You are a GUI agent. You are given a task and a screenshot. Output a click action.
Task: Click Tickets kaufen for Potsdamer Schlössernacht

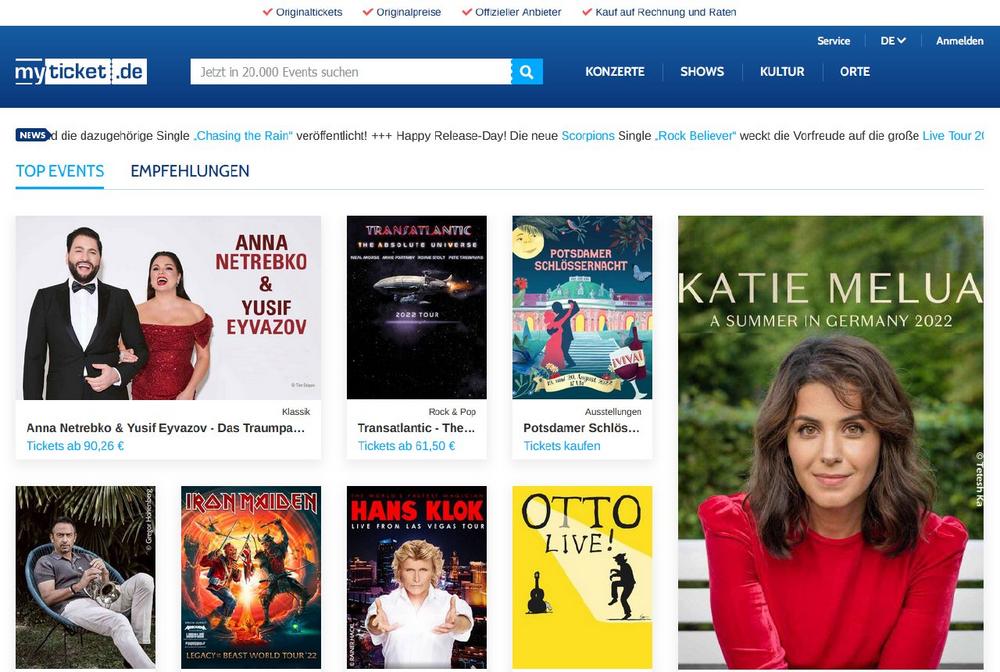point(562,446)
